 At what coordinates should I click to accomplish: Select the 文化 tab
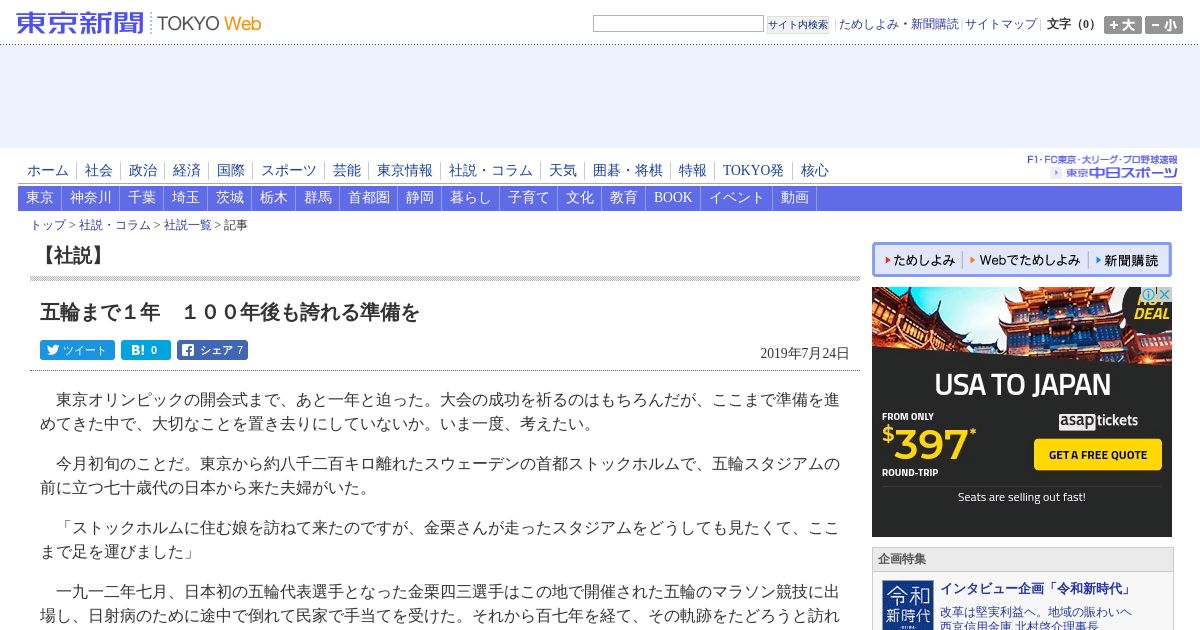(x=580, y=198)
